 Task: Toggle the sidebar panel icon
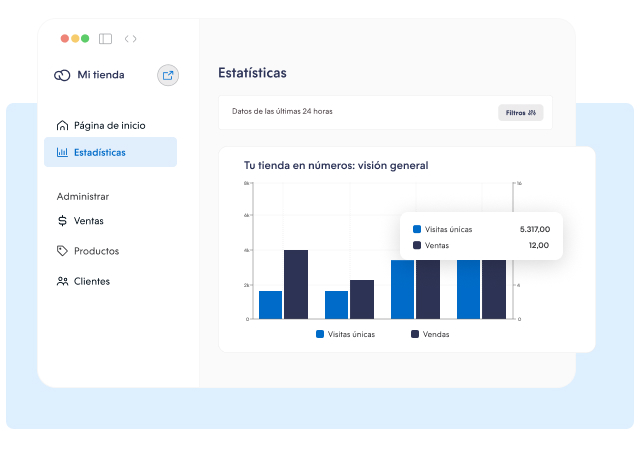tap(105, 39)
